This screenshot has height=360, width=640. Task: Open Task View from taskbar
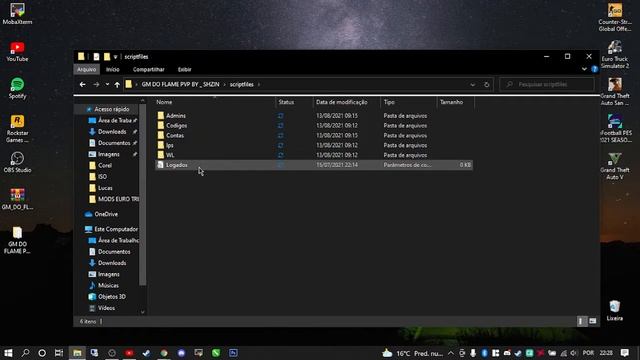click(59, 353)
